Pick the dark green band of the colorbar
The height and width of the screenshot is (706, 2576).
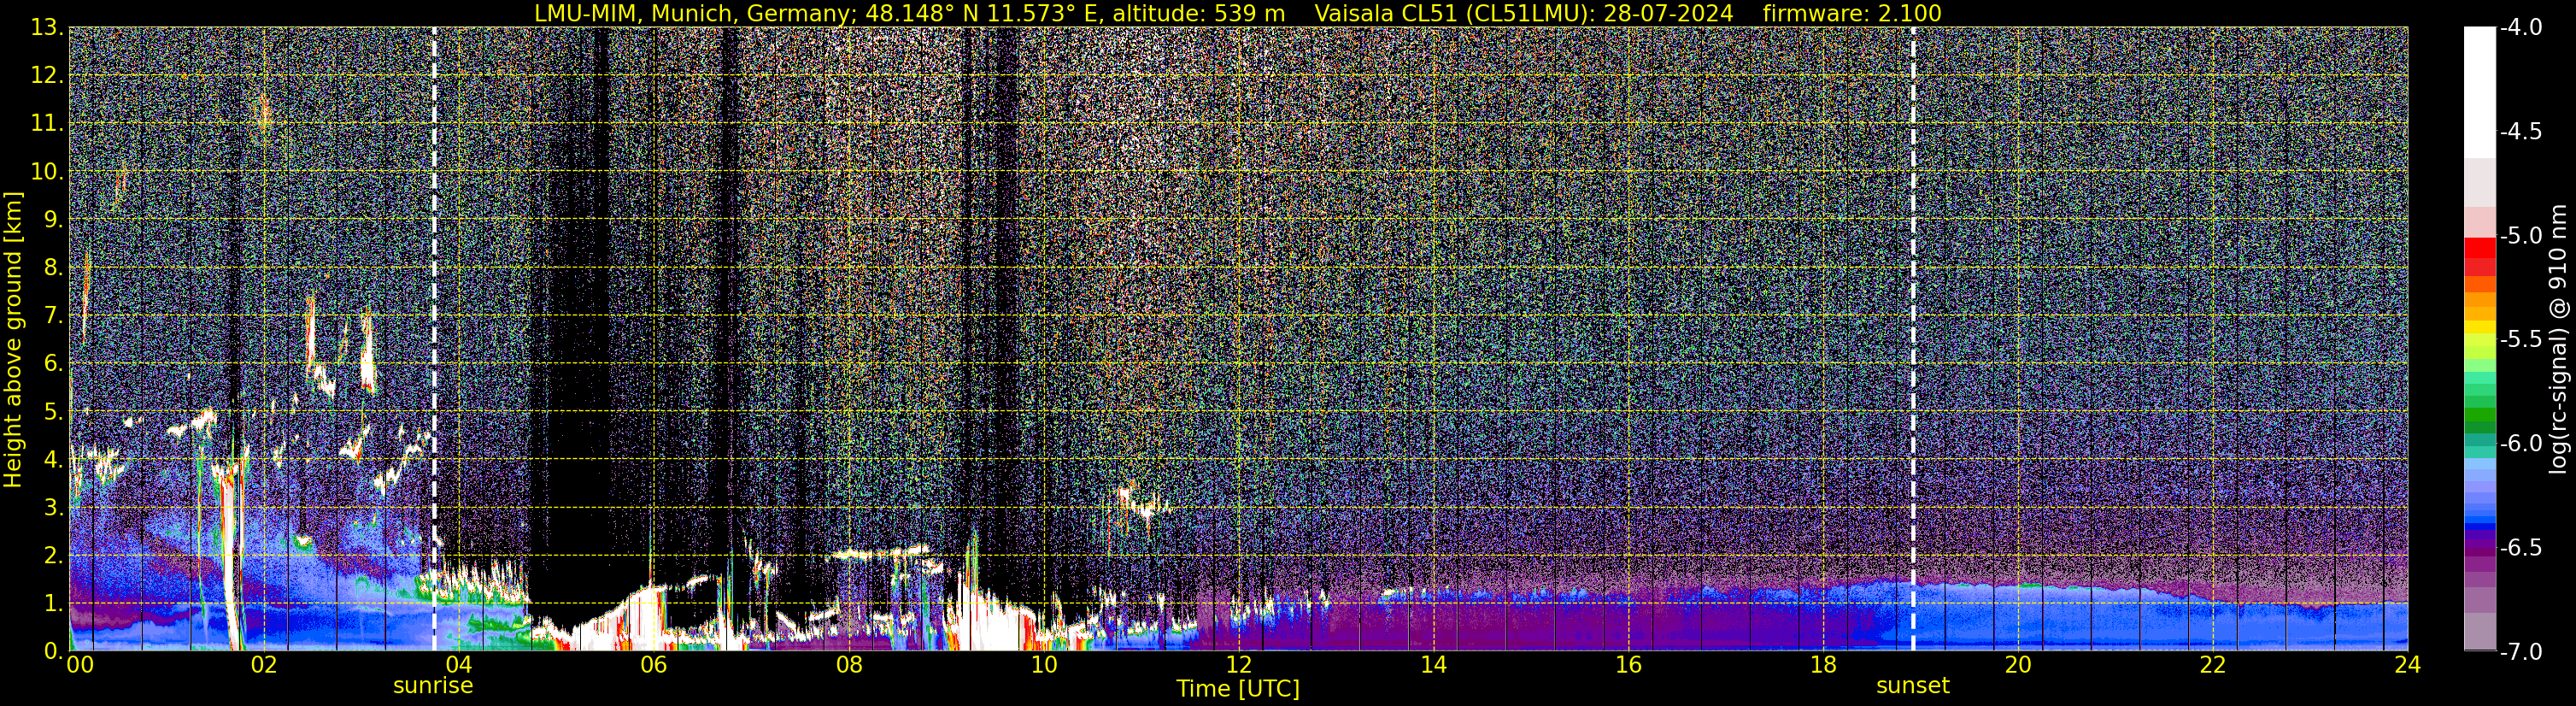coord(2479,427)
